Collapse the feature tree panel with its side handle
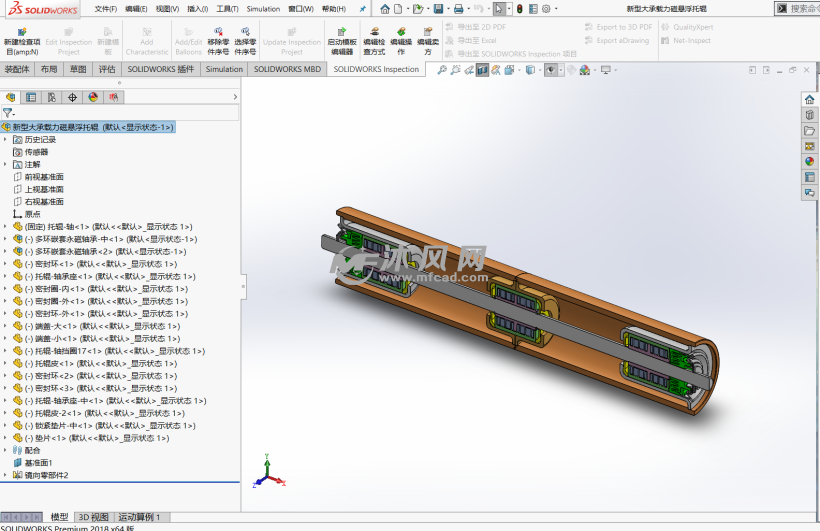This screenshot has width=820, height=531. pos(243,286)
